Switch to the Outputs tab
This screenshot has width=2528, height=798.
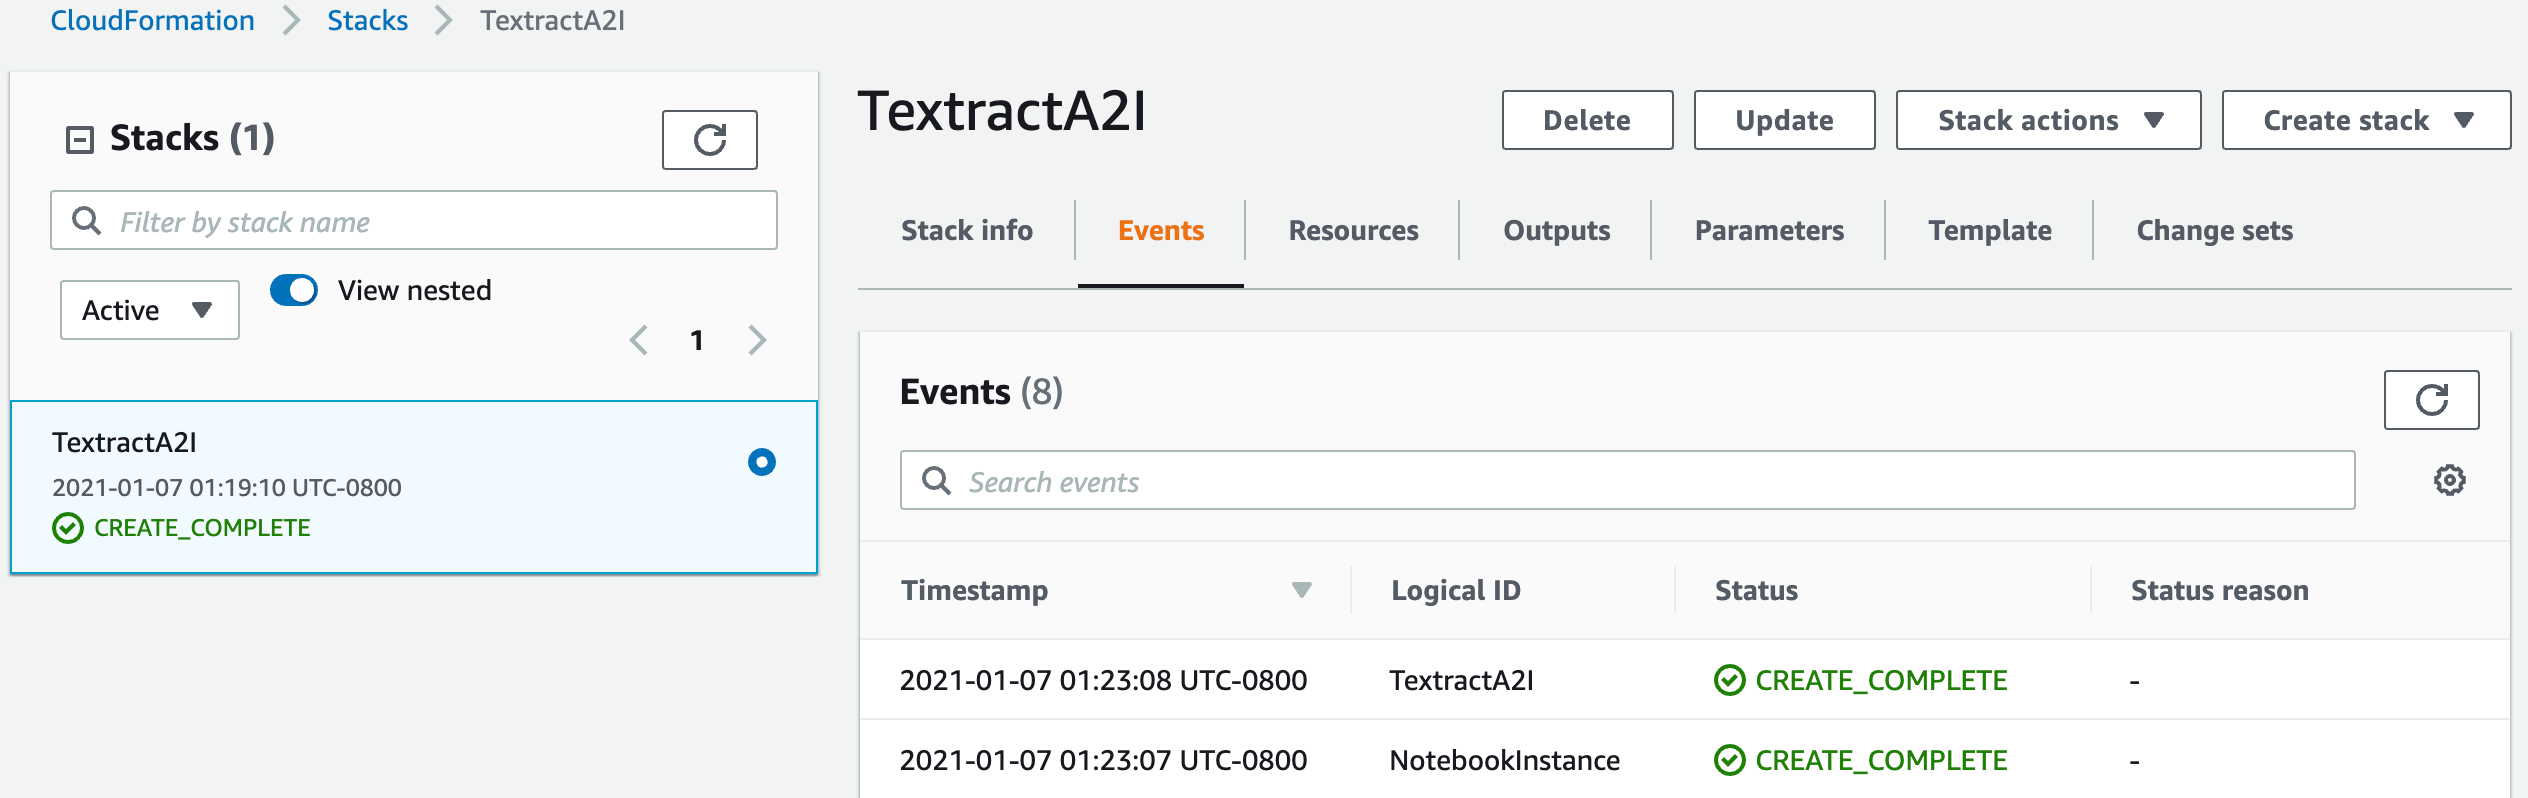(x=1557, y=230)
